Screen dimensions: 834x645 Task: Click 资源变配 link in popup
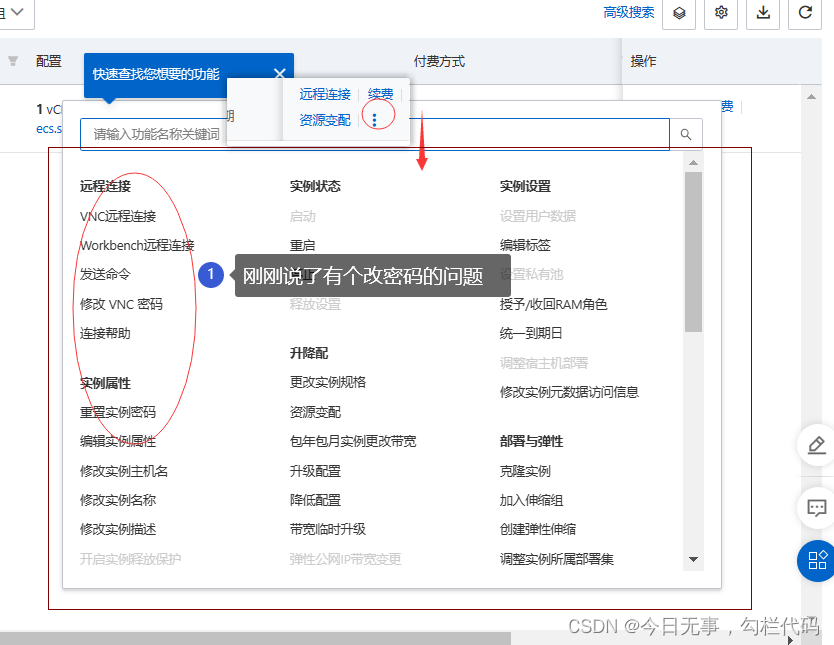coord(324,120)
